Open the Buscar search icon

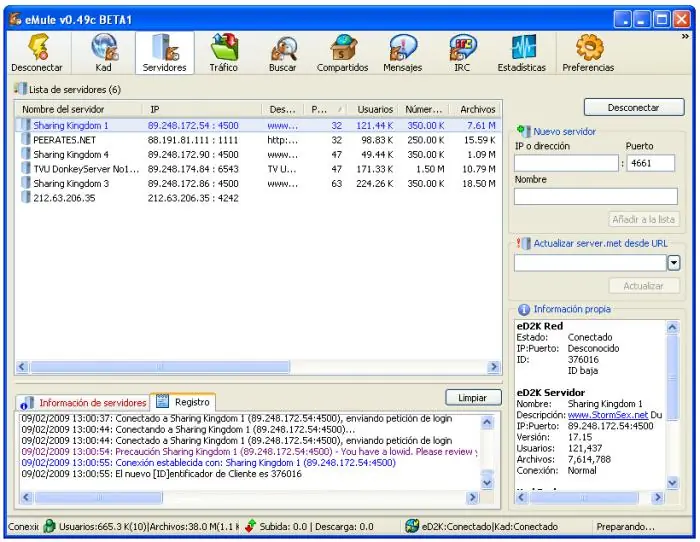[283, 53]
